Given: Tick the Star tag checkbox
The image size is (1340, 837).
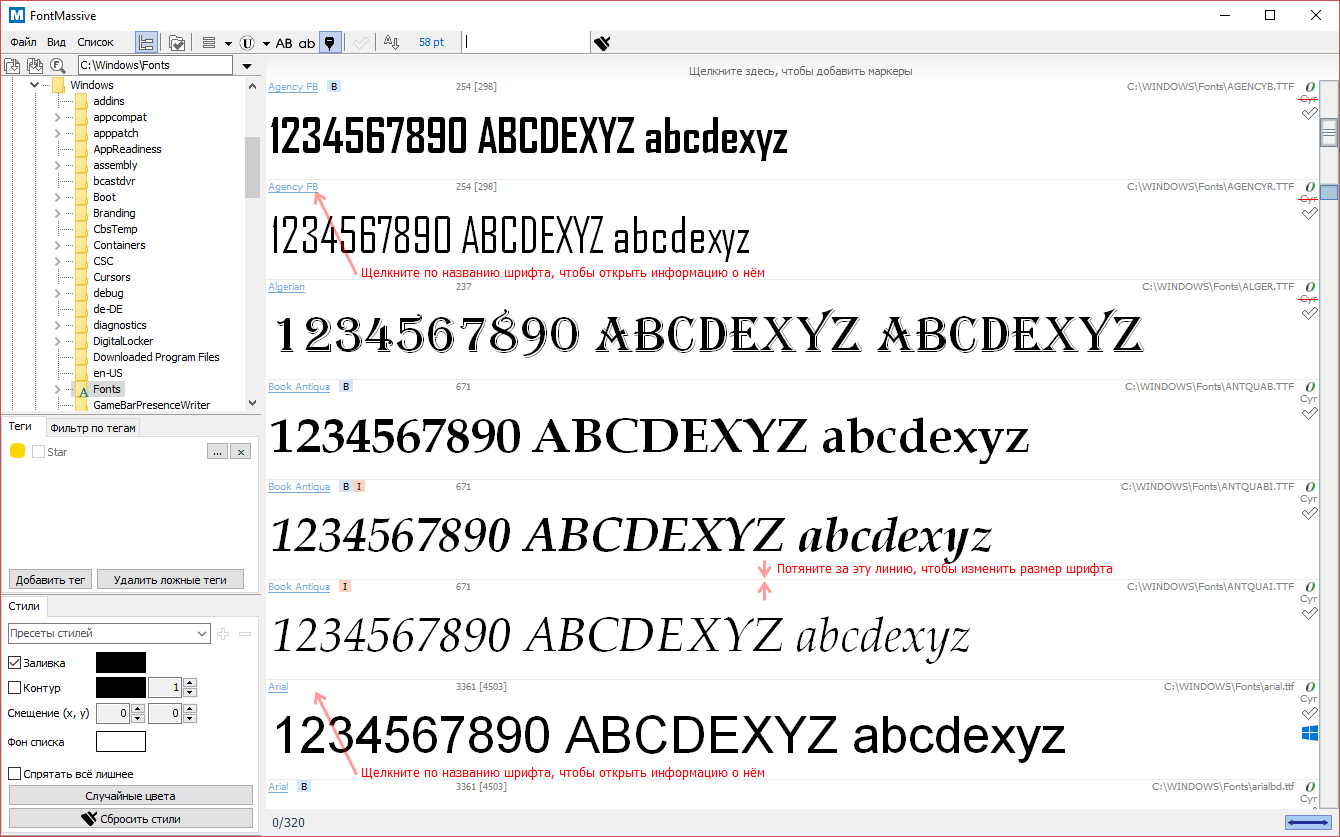Looking at the screenshot, I should pos(39,452).
